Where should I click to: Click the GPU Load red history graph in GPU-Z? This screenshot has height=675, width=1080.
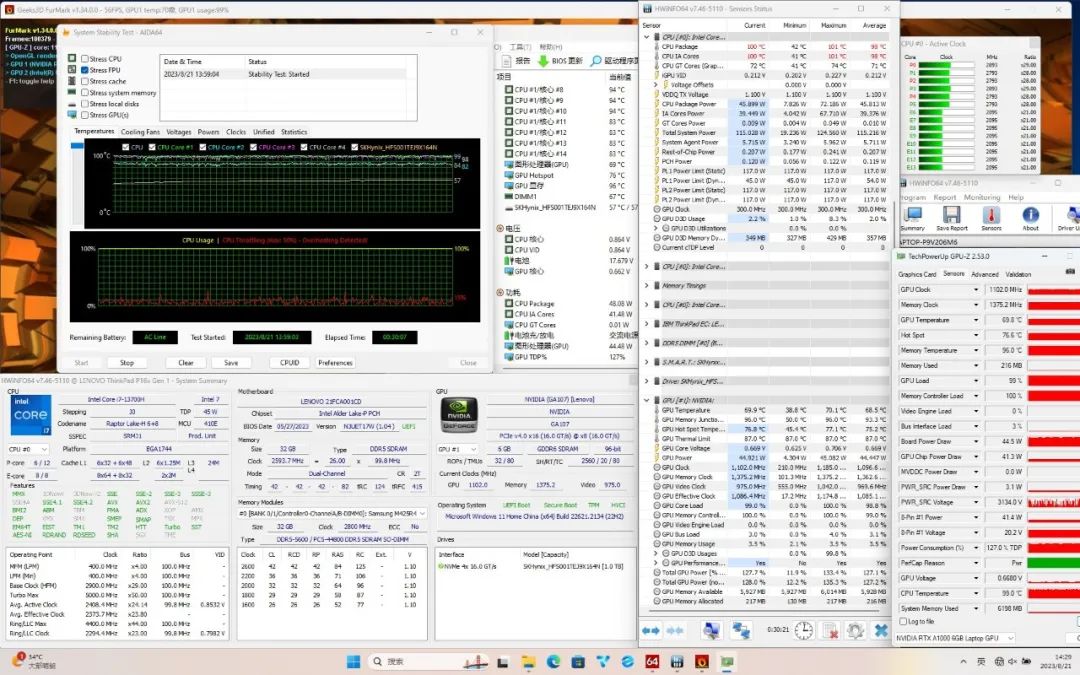click(x=1053, y=381)
